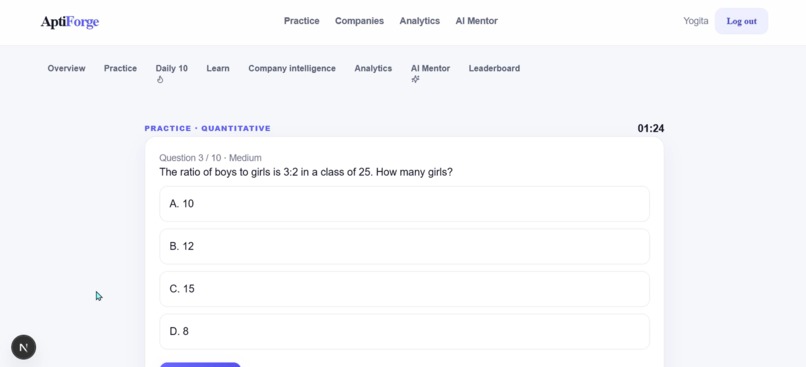This screenshot has height=367, width=806.
Task: Select answer option B. 12
Action: click(405, 247)
